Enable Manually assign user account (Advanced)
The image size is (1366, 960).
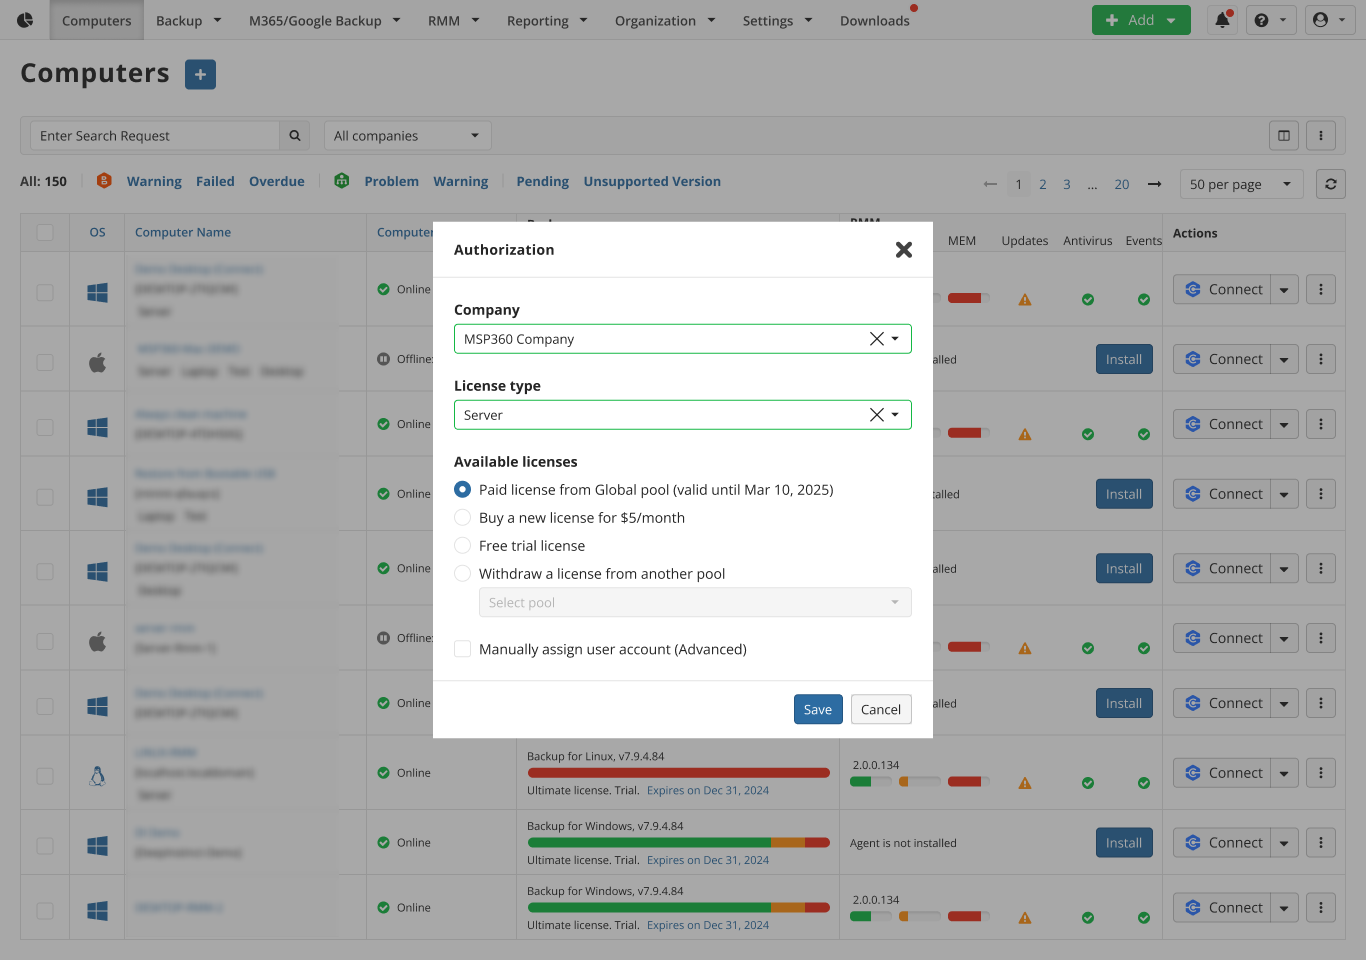coord(462,649)
